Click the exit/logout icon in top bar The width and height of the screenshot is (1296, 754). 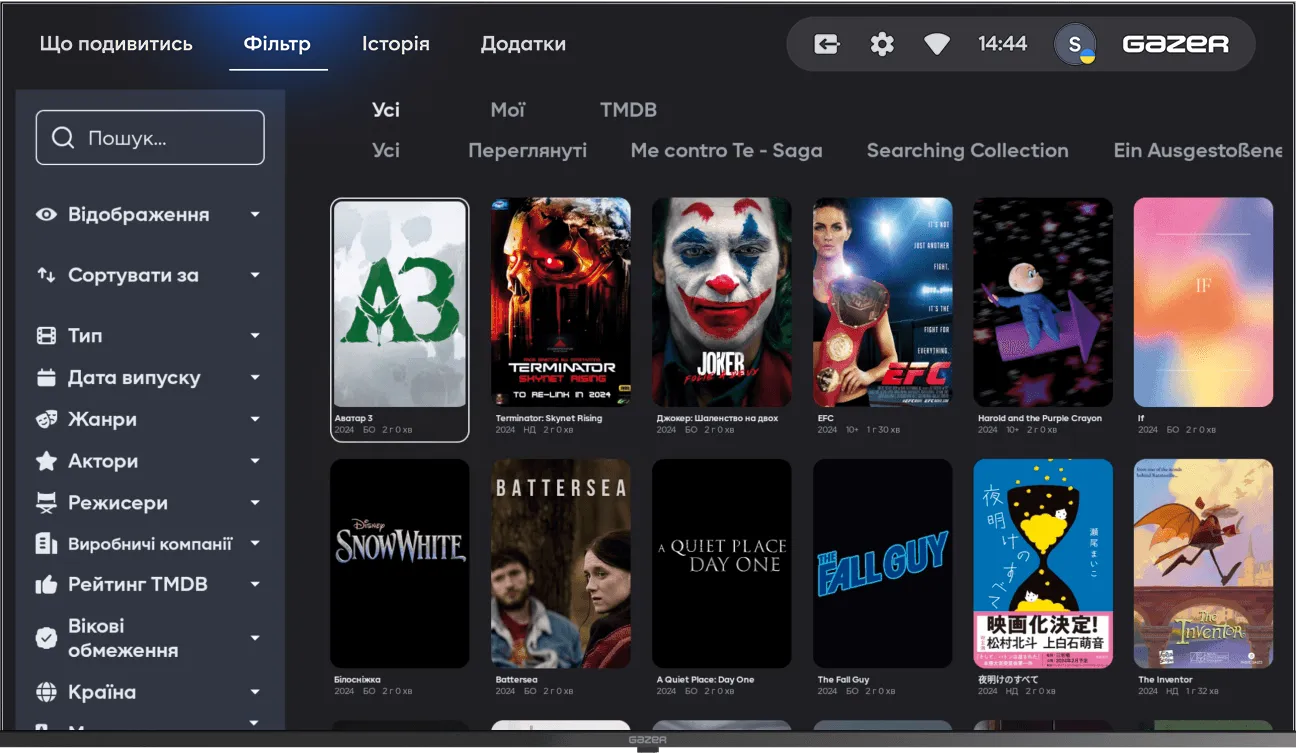click(826, 44)
